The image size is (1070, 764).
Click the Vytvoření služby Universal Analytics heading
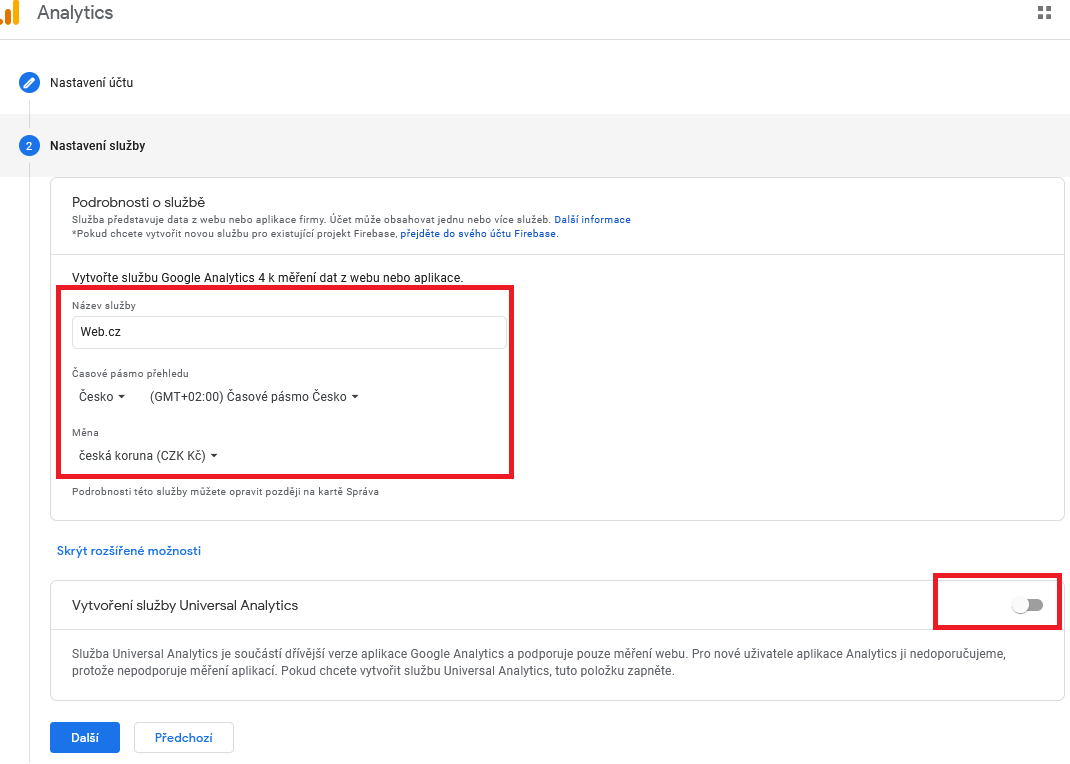pos(185,605)
